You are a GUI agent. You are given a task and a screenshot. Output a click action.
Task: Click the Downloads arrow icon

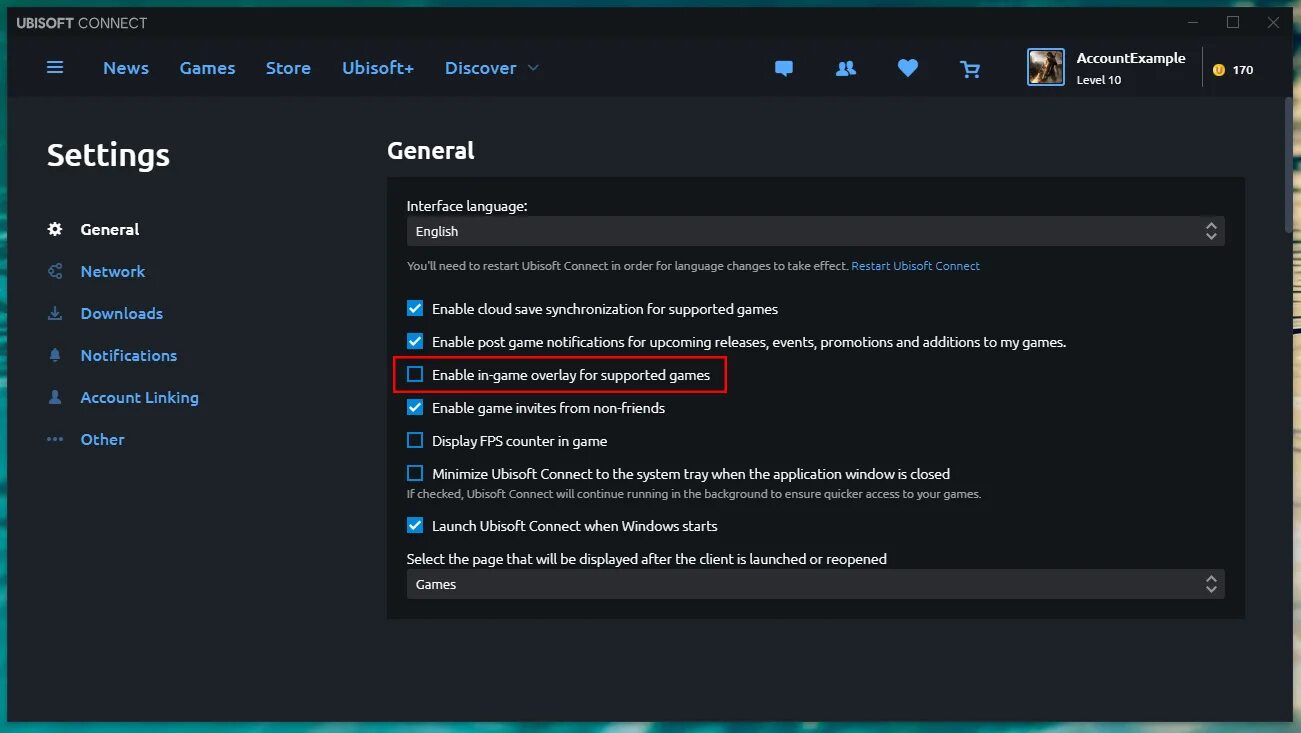pyautogui.click(x=55, y=313)
